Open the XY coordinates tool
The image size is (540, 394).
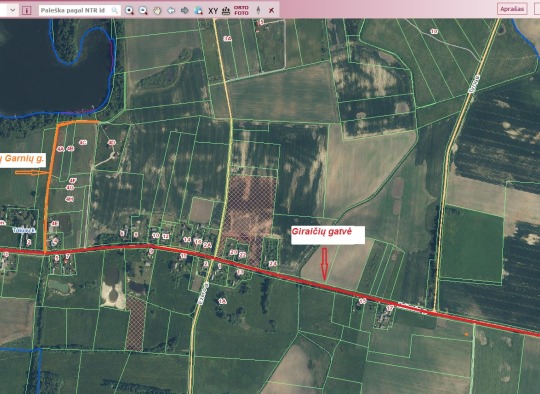[213, 11]
